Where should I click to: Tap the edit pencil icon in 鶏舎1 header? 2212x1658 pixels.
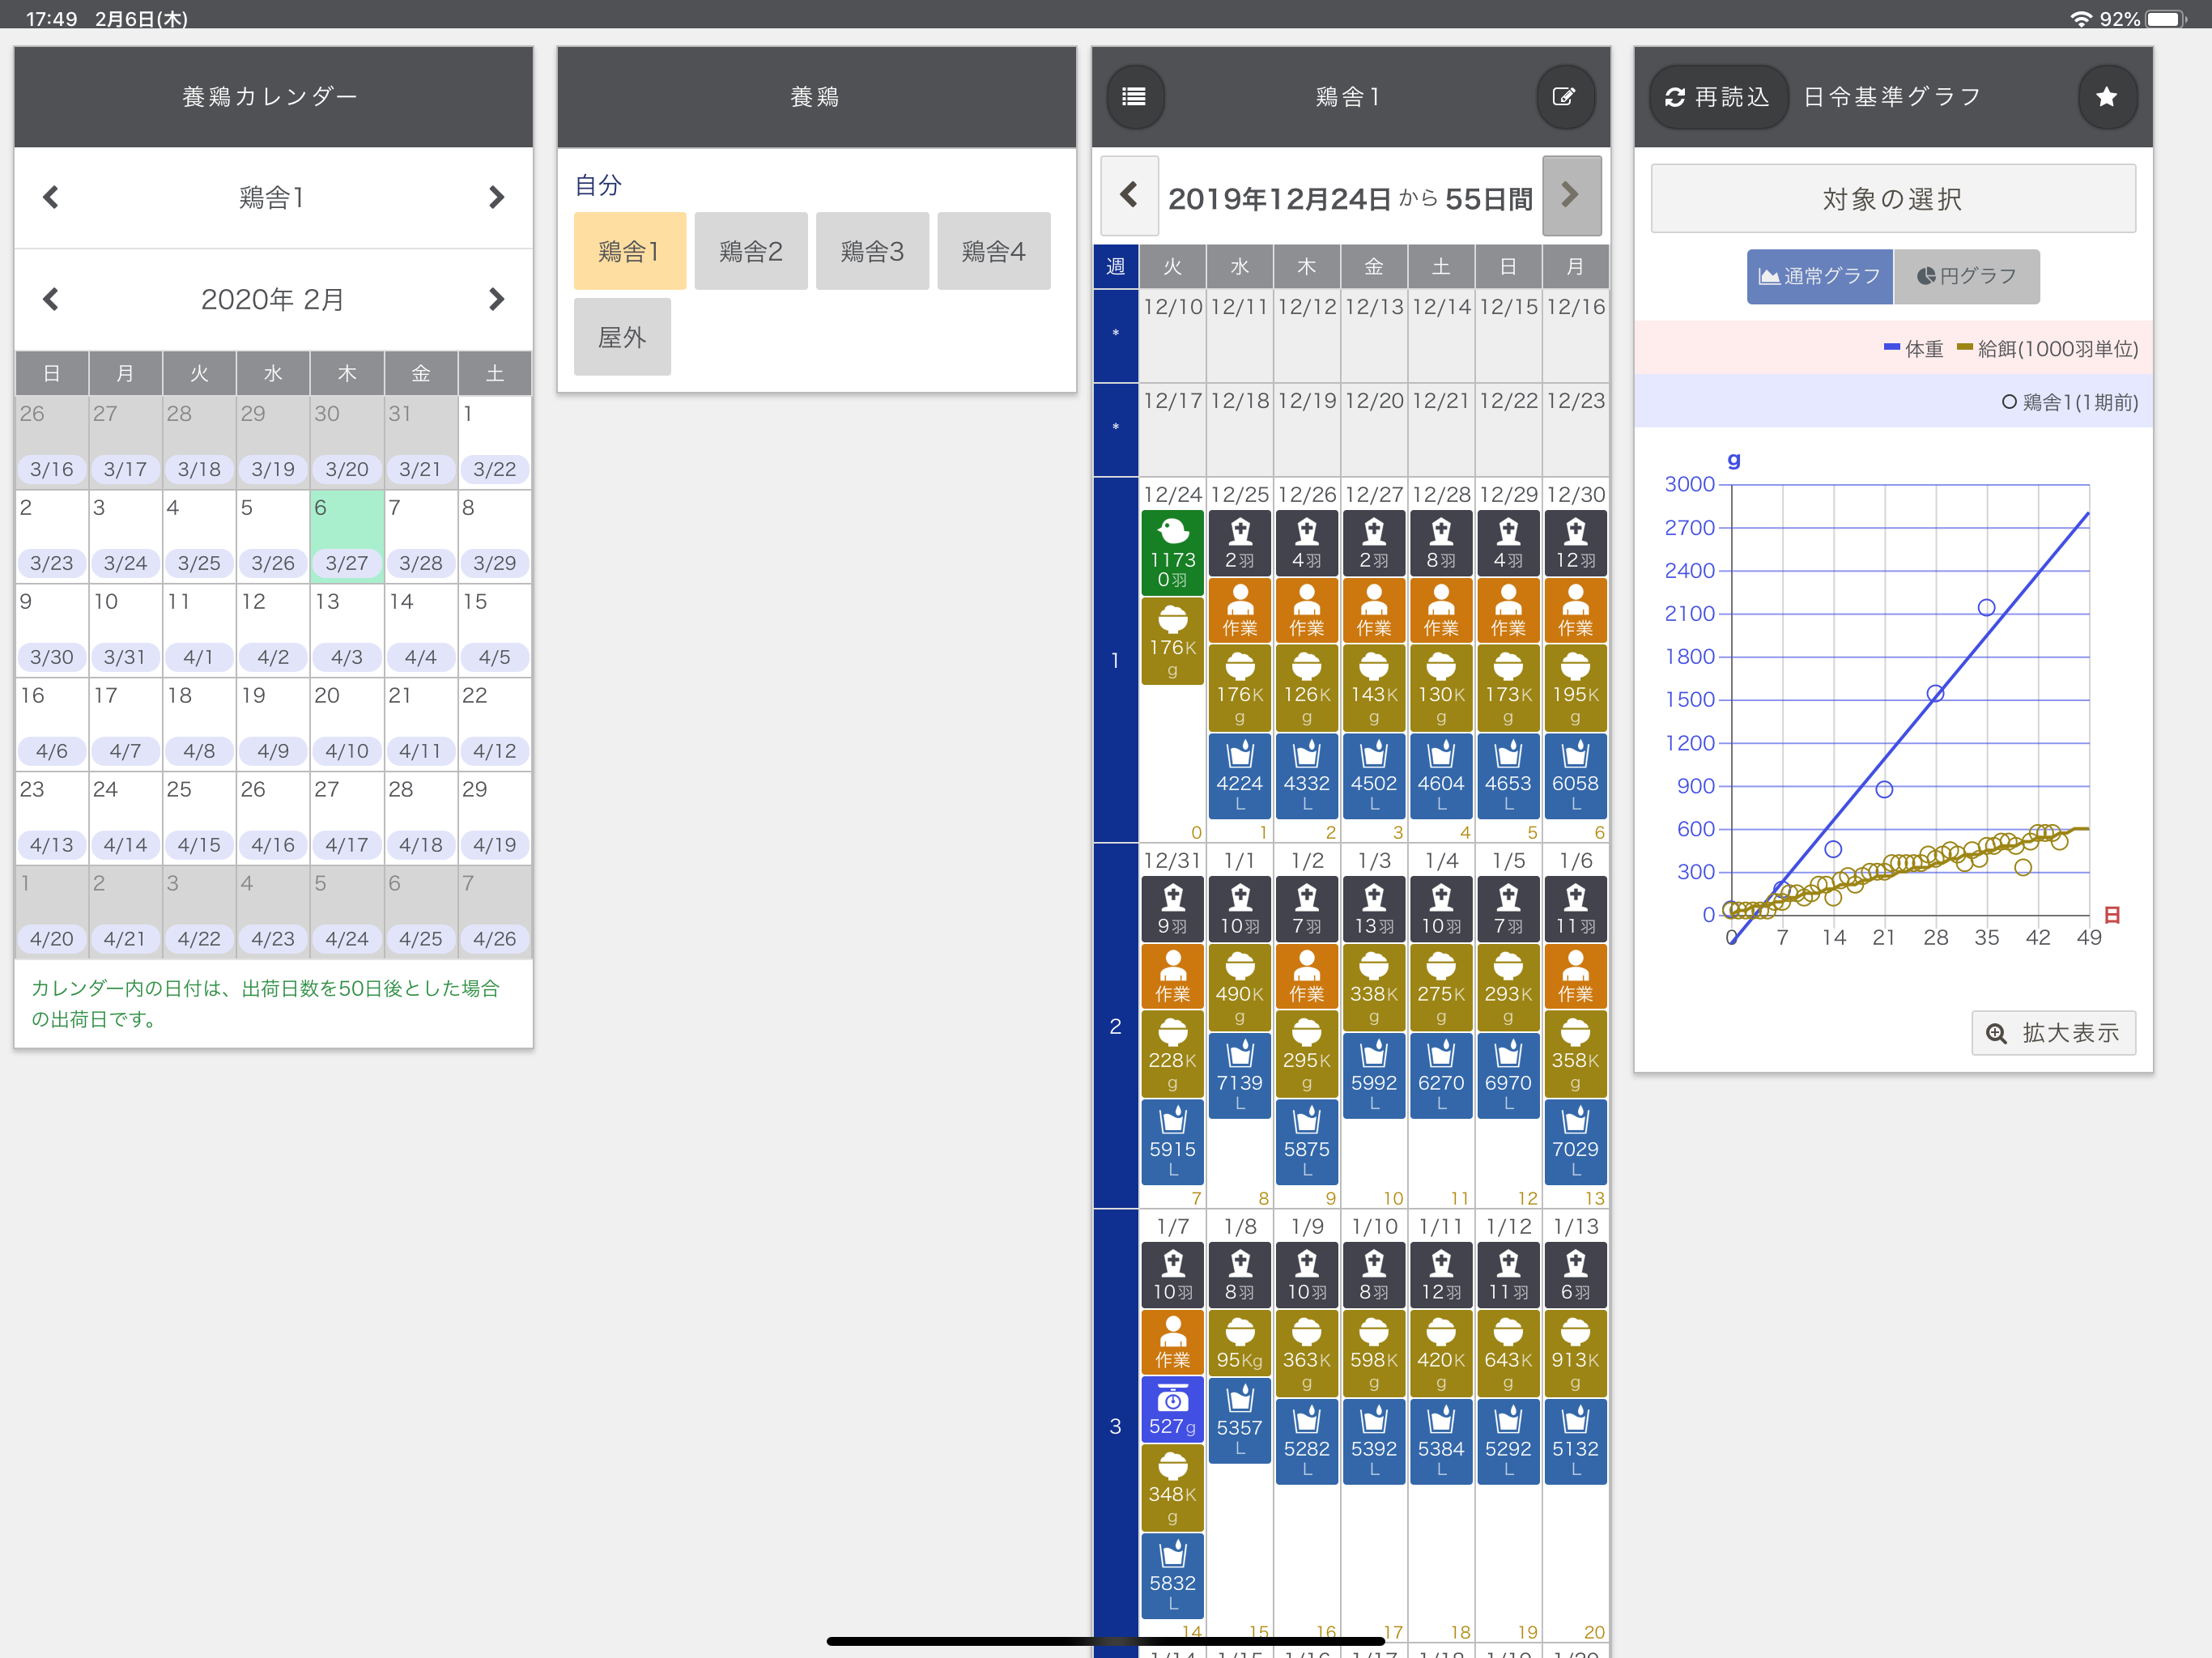pos(1564,97)
